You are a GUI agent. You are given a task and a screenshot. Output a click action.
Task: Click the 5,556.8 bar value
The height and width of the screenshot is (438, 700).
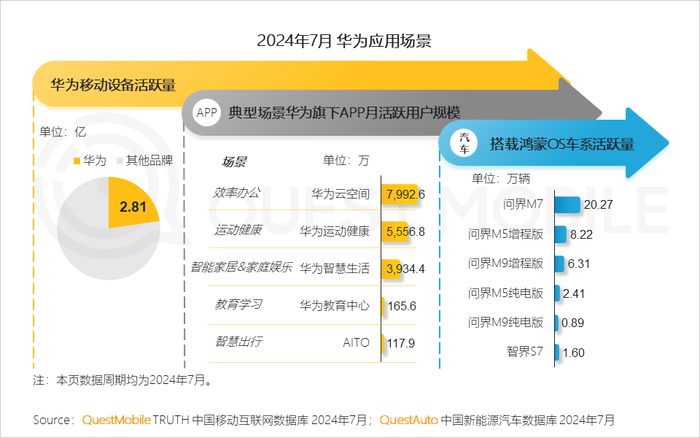[x=405, y=232]
